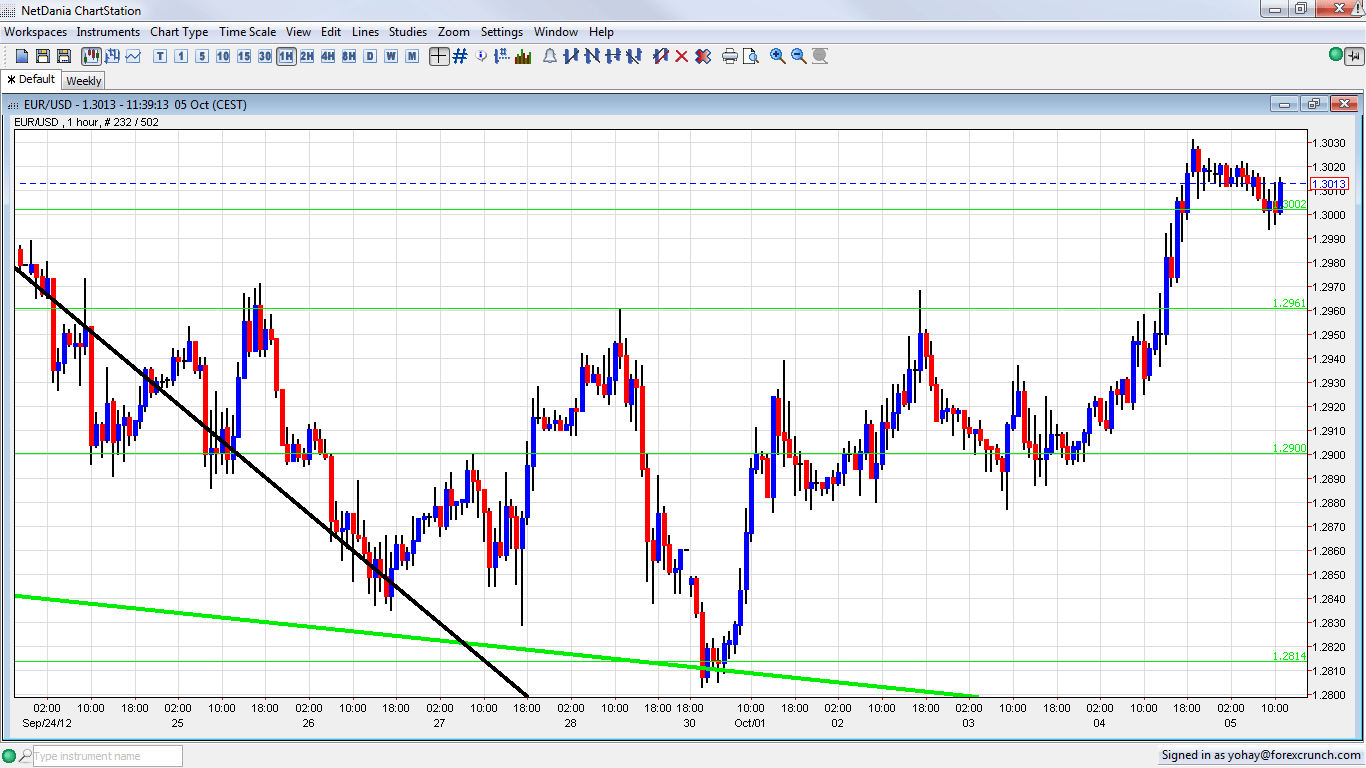This screenshot has width=1366, height=768.
Task: Switch to the line chart type icon
Action: click(x=133, y=56)
